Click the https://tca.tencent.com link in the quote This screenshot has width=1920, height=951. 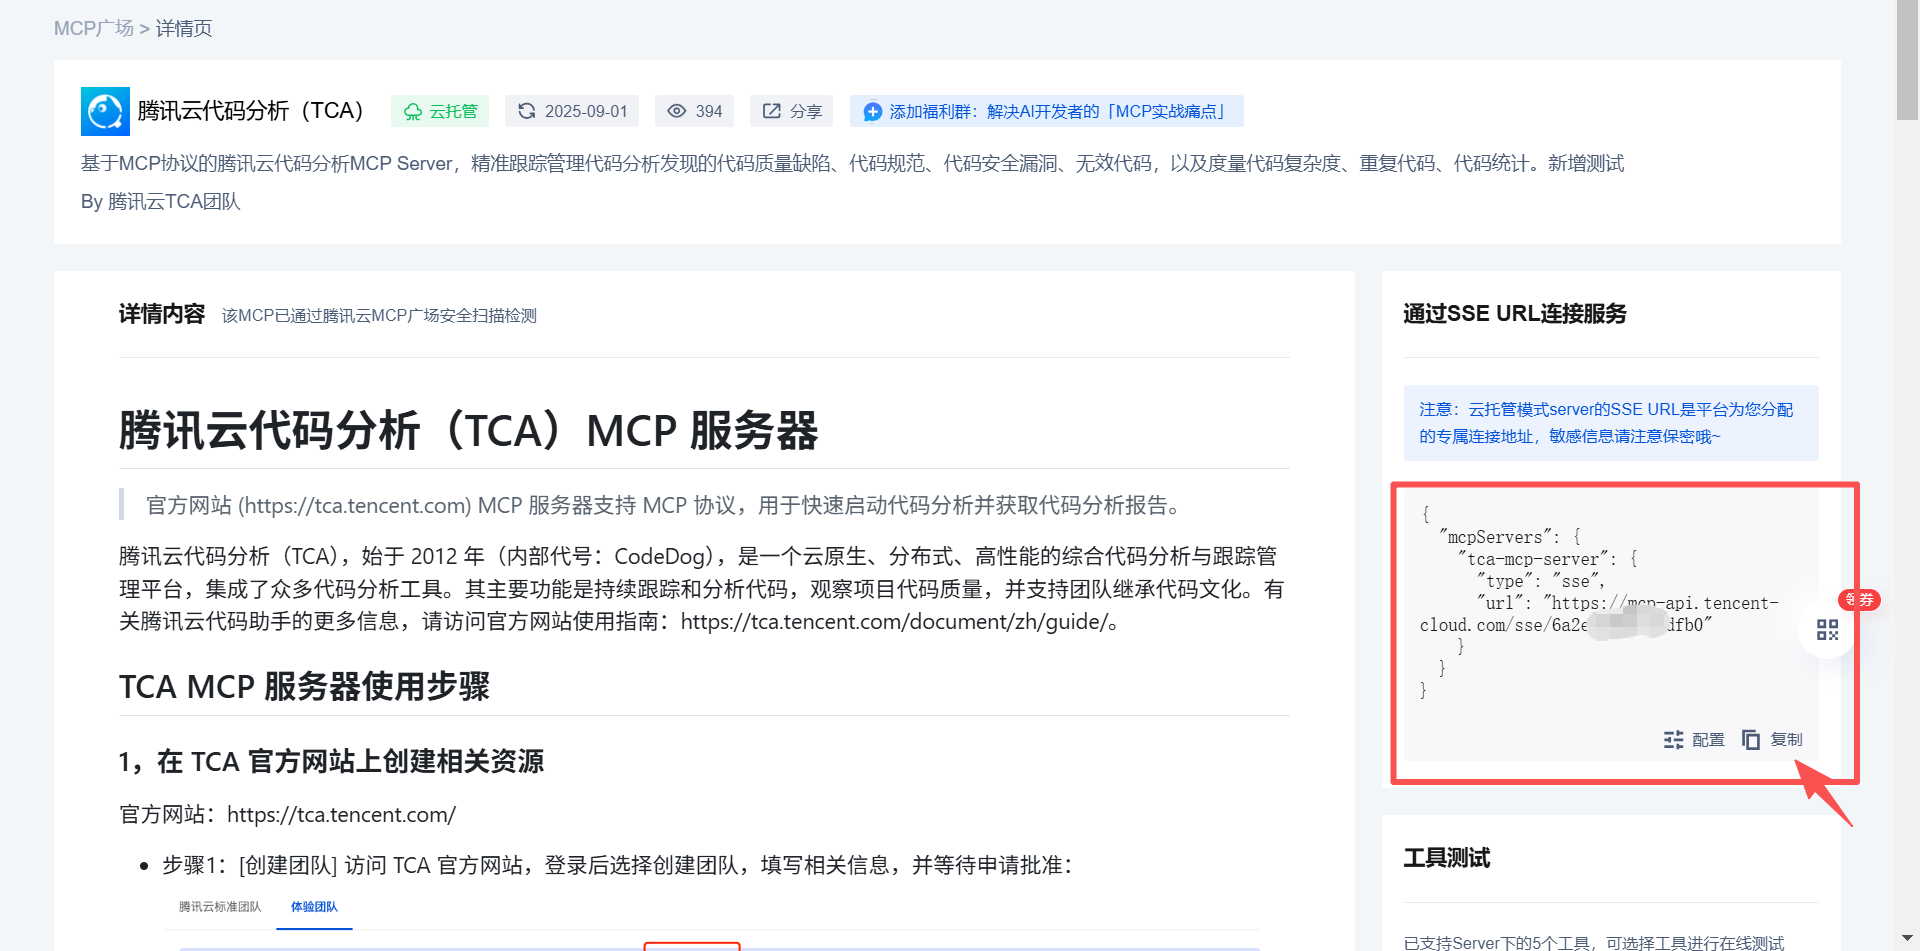(354, 505)
